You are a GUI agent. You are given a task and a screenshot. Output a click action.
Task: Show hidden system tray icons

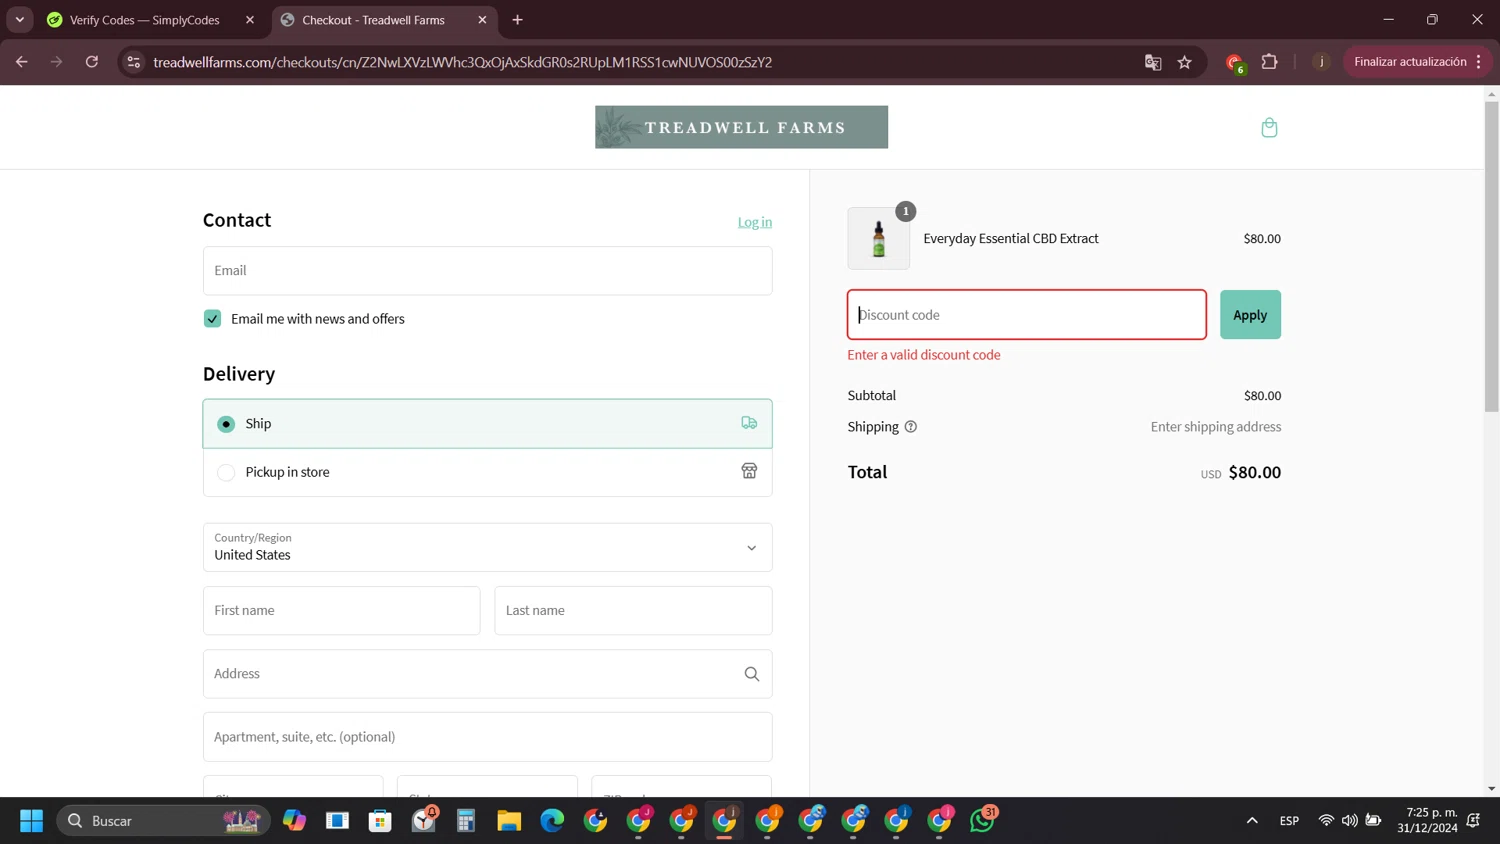[1252, 821]
